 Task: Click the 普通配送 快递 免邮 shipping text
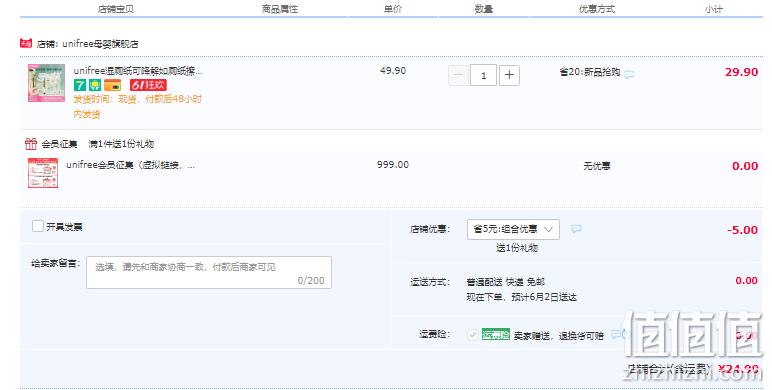[x=506, y=282]
